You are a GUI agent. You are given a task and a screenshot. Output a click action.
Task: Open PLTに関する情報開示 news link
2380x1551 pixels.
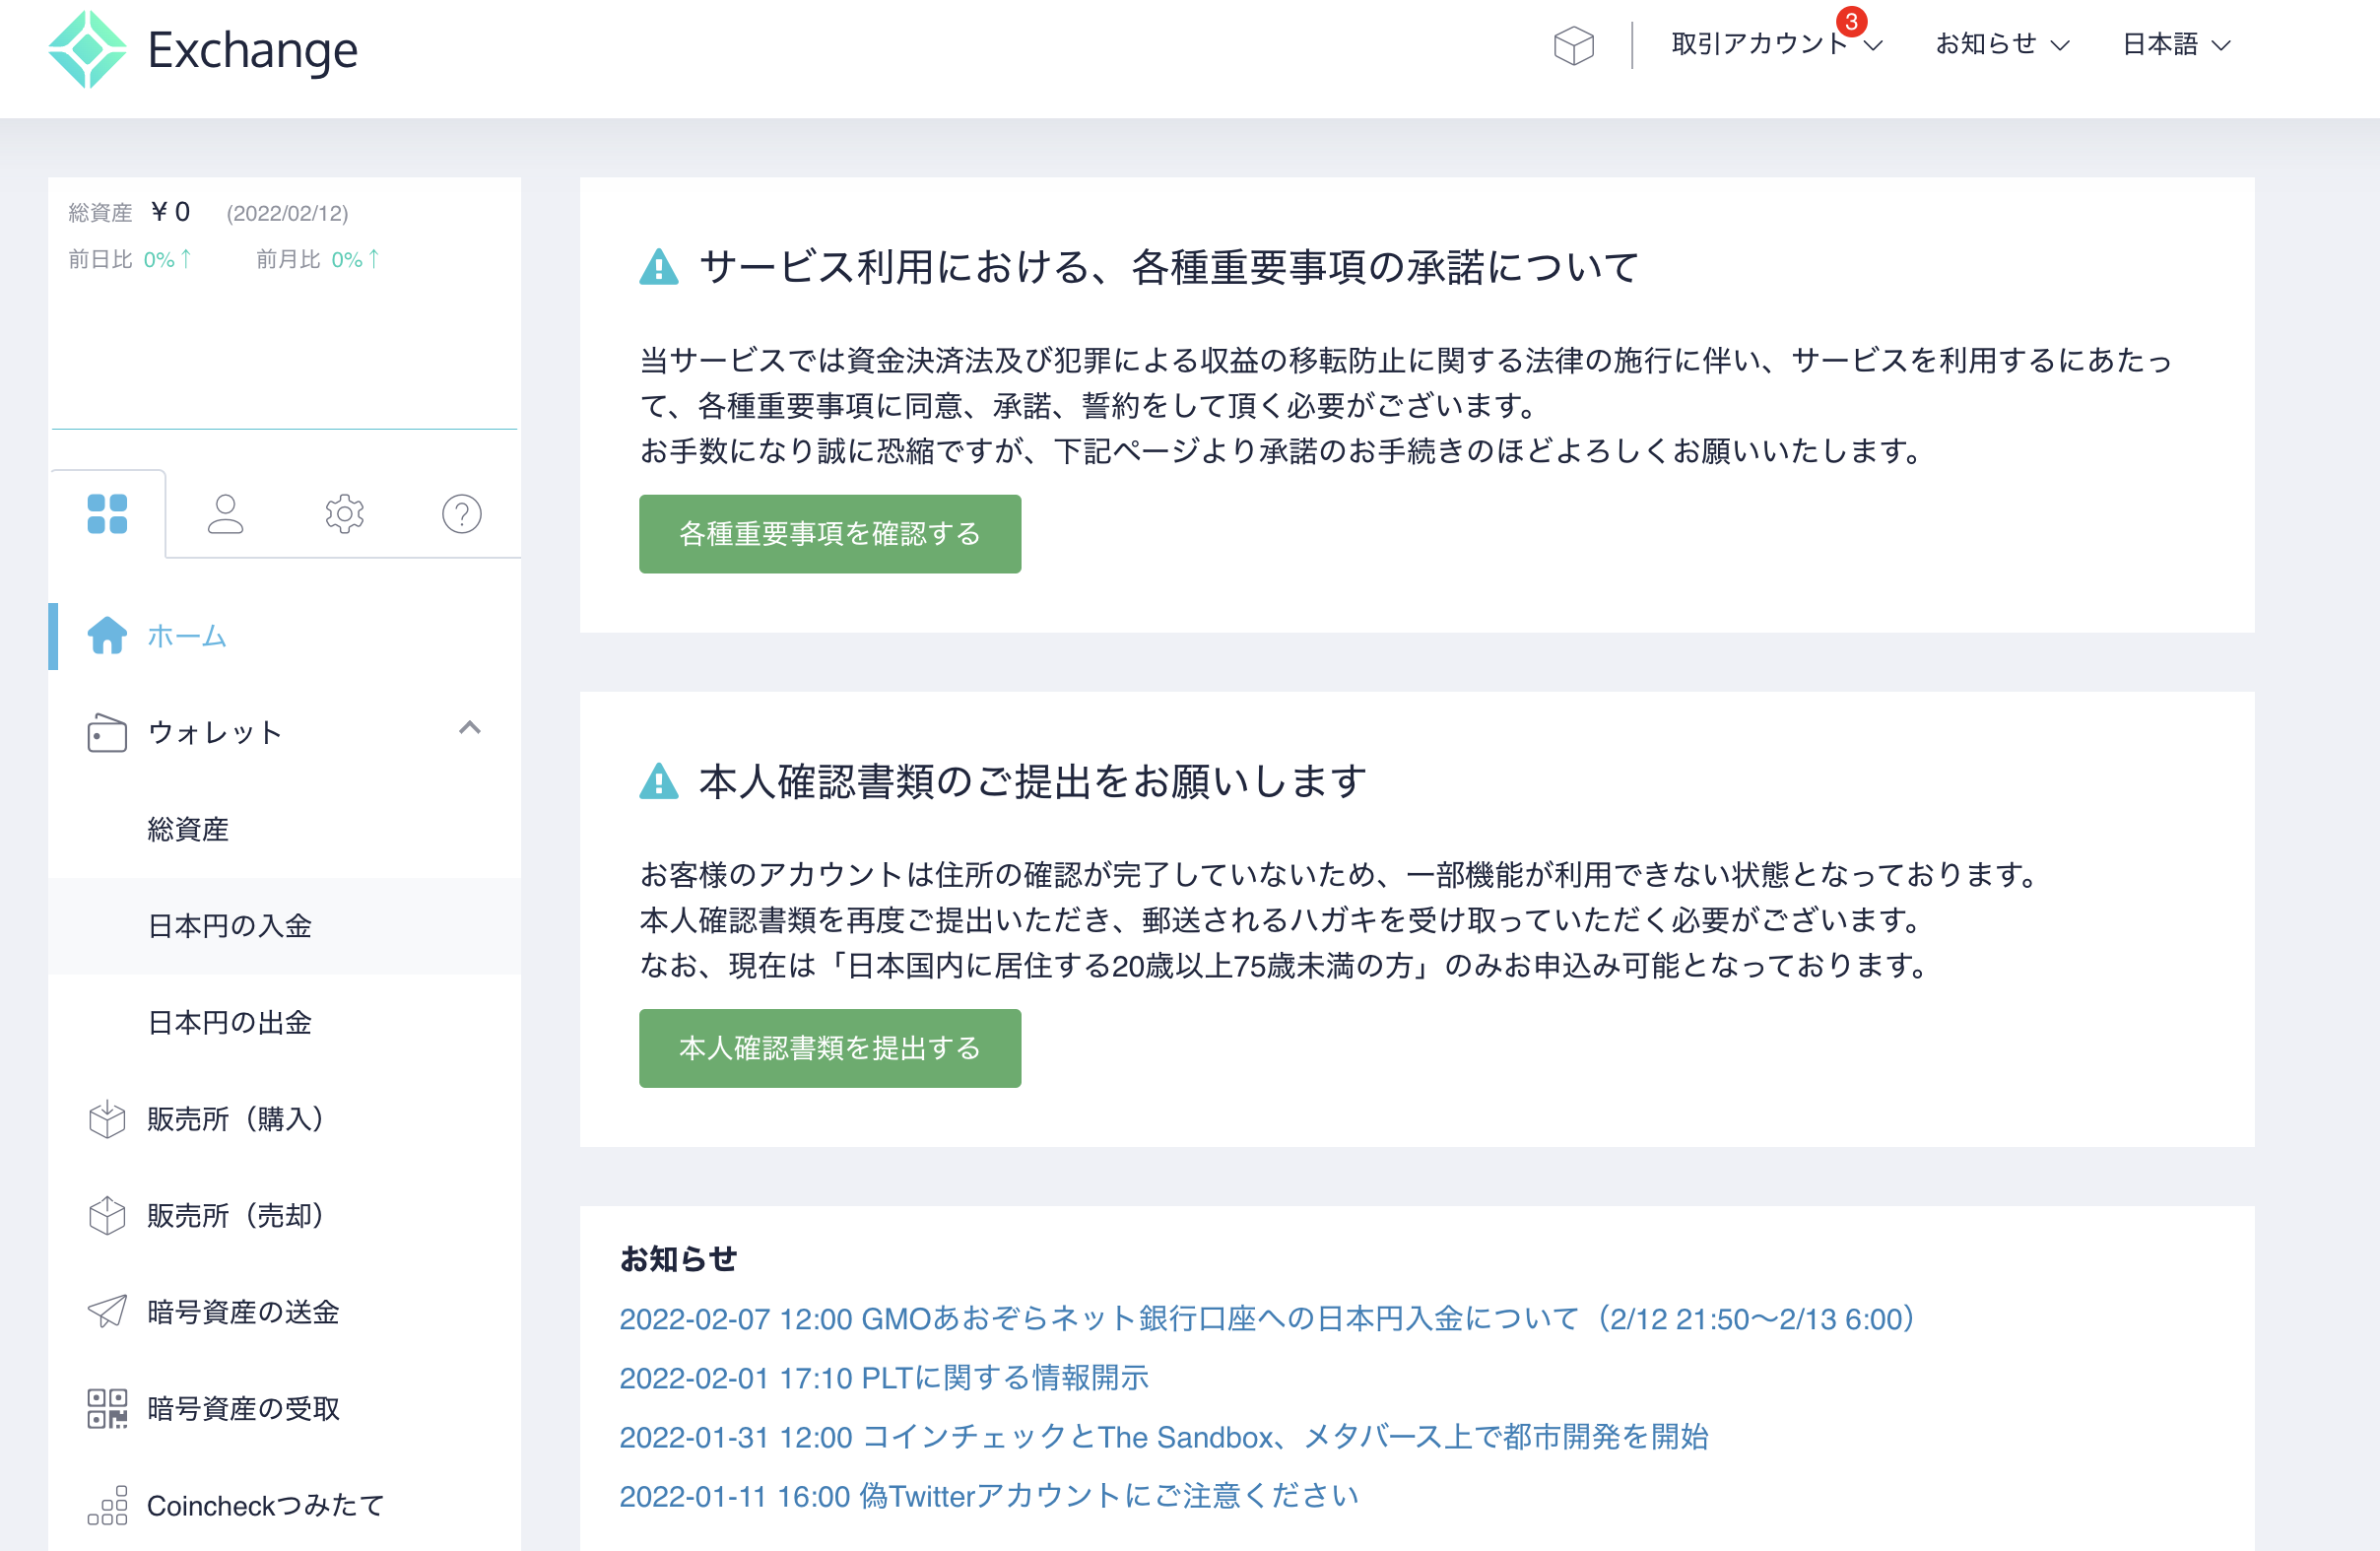884,1378
